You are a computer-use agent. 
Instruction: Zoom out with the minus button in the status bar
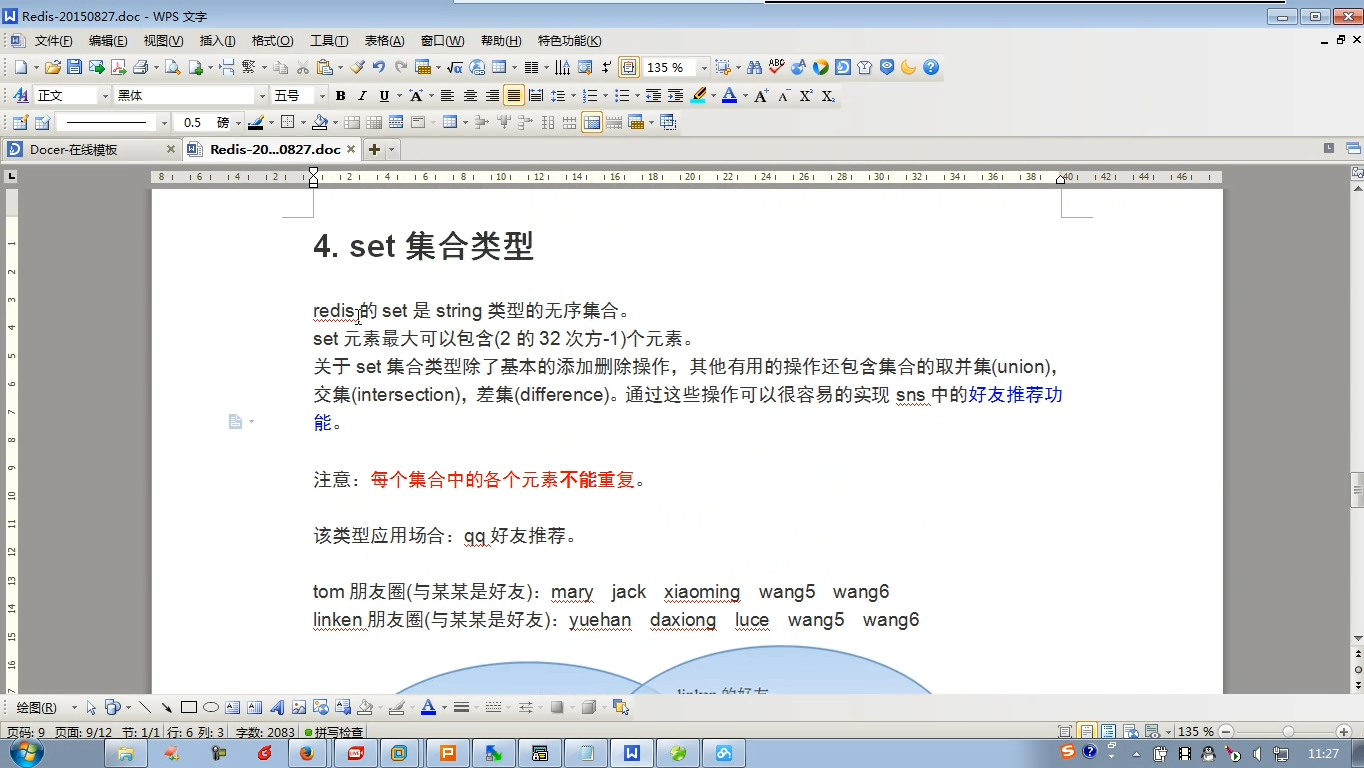click(x=1226, y=732)
